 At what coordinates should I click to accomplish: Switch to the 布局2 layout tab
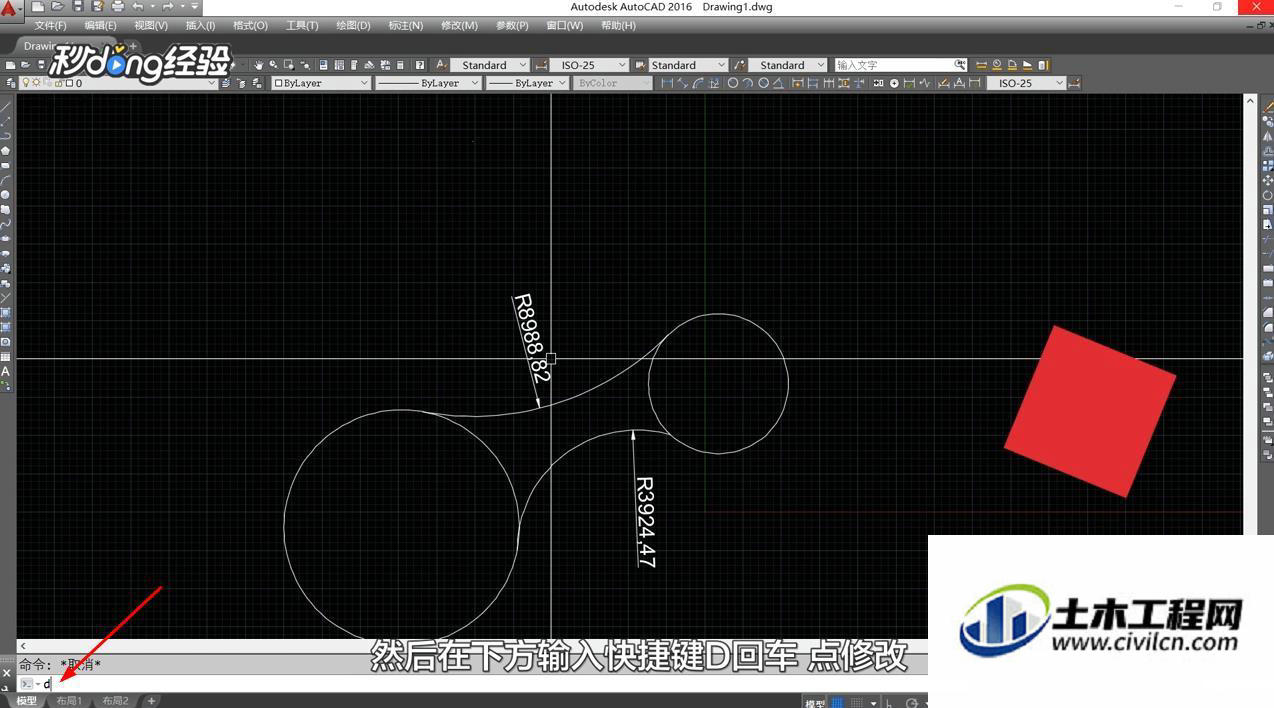(x=115, y=701)
